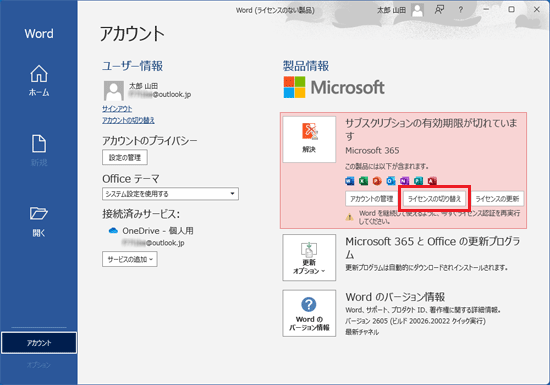Click the アカウントの管理 button
The image size is (550, 385).
point(371,199)
